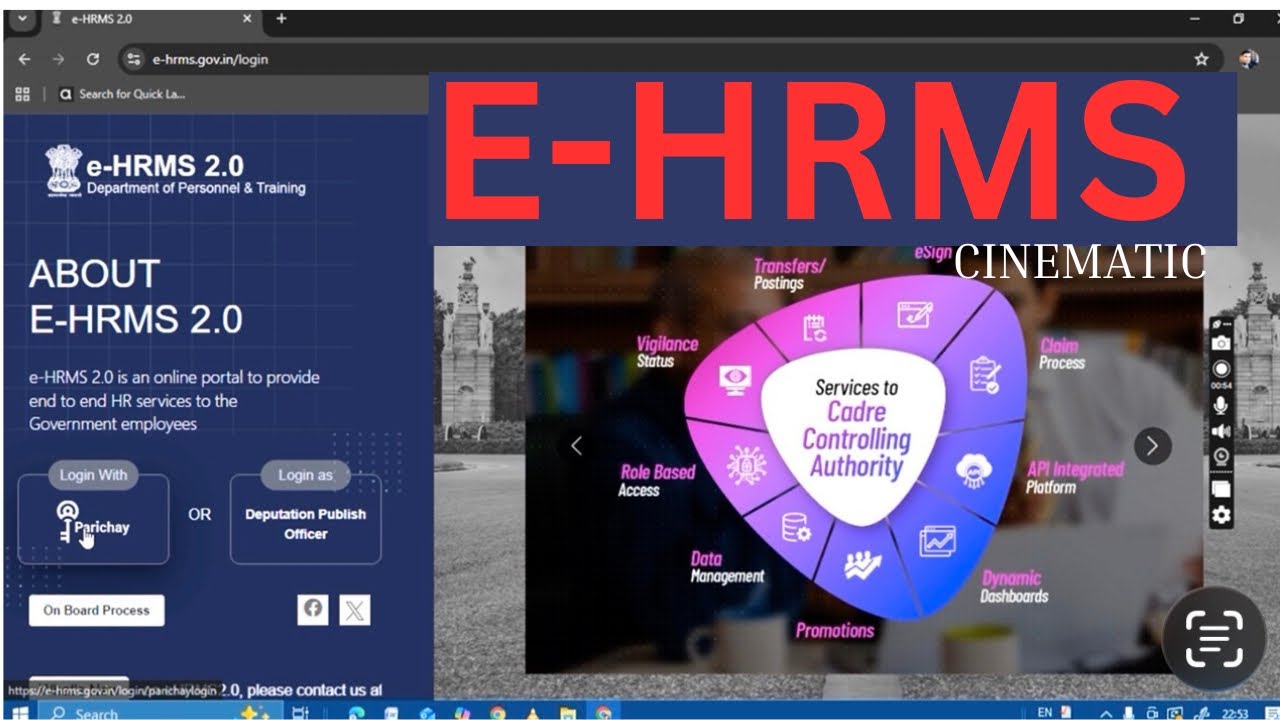Click the eSign segment icon
Viewport: 1280px width, 720px height.
click(x=914, y=313)
